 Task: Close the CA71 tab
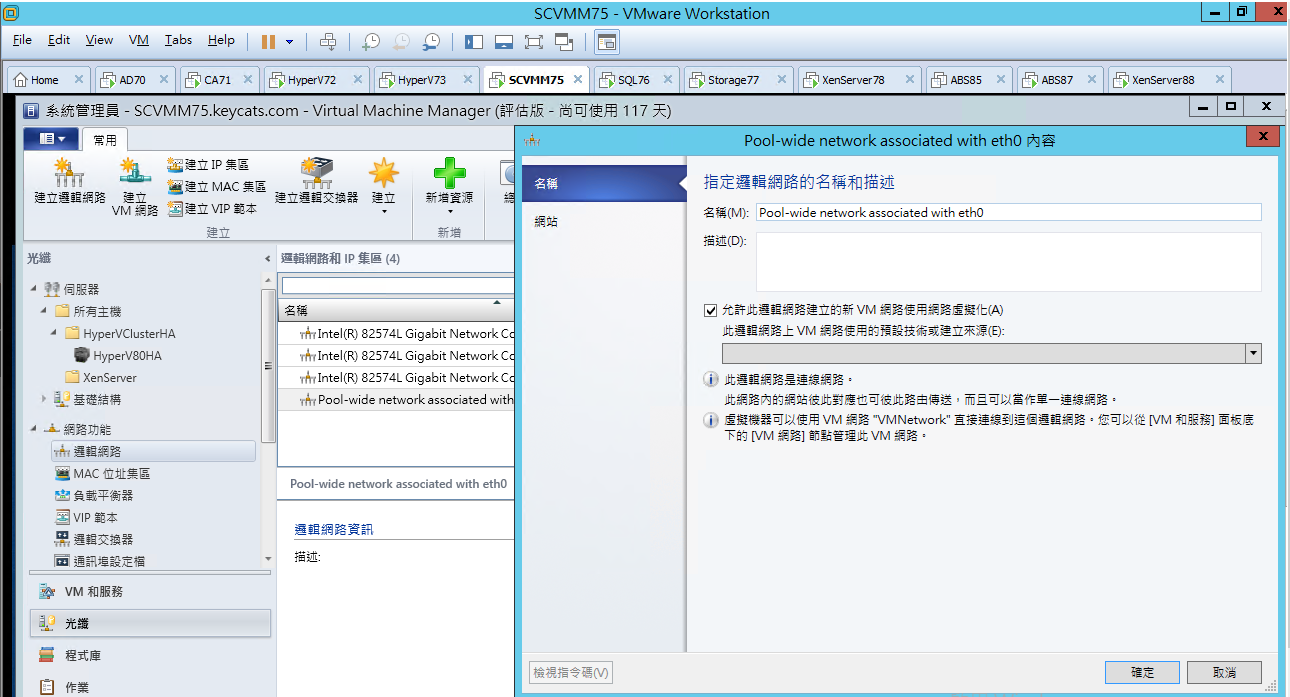(x=247, y=80)
